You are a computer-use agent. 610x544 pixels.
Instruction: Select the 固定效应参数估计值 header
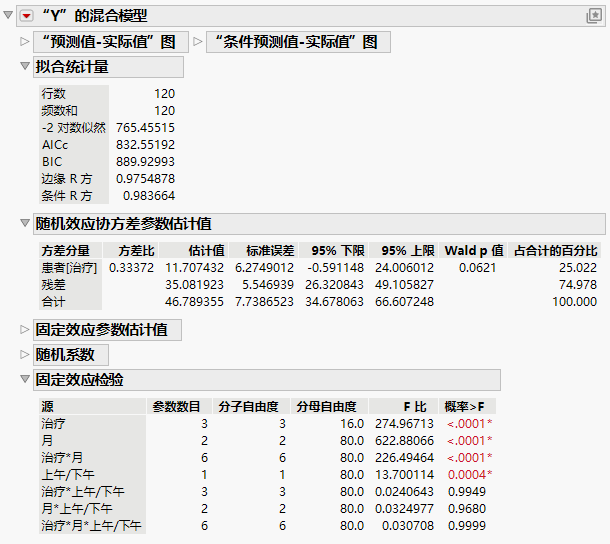[x=107, y=330]
